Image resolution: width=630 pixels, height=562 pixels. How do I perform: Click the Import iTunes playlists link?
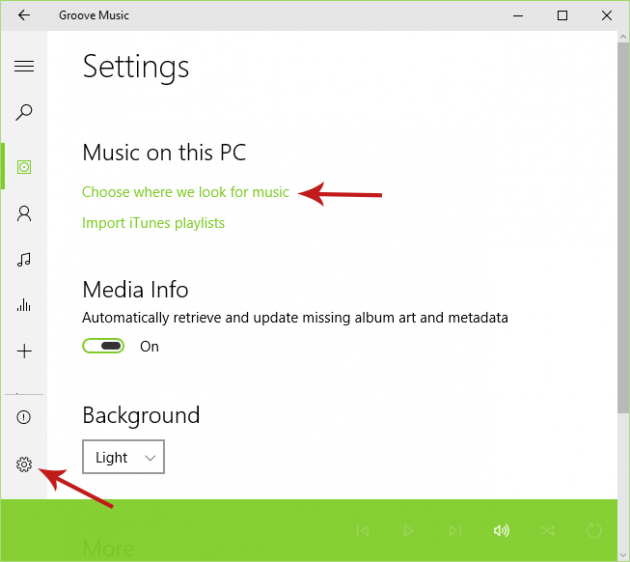pyautogui.click(x=153, y=223)
